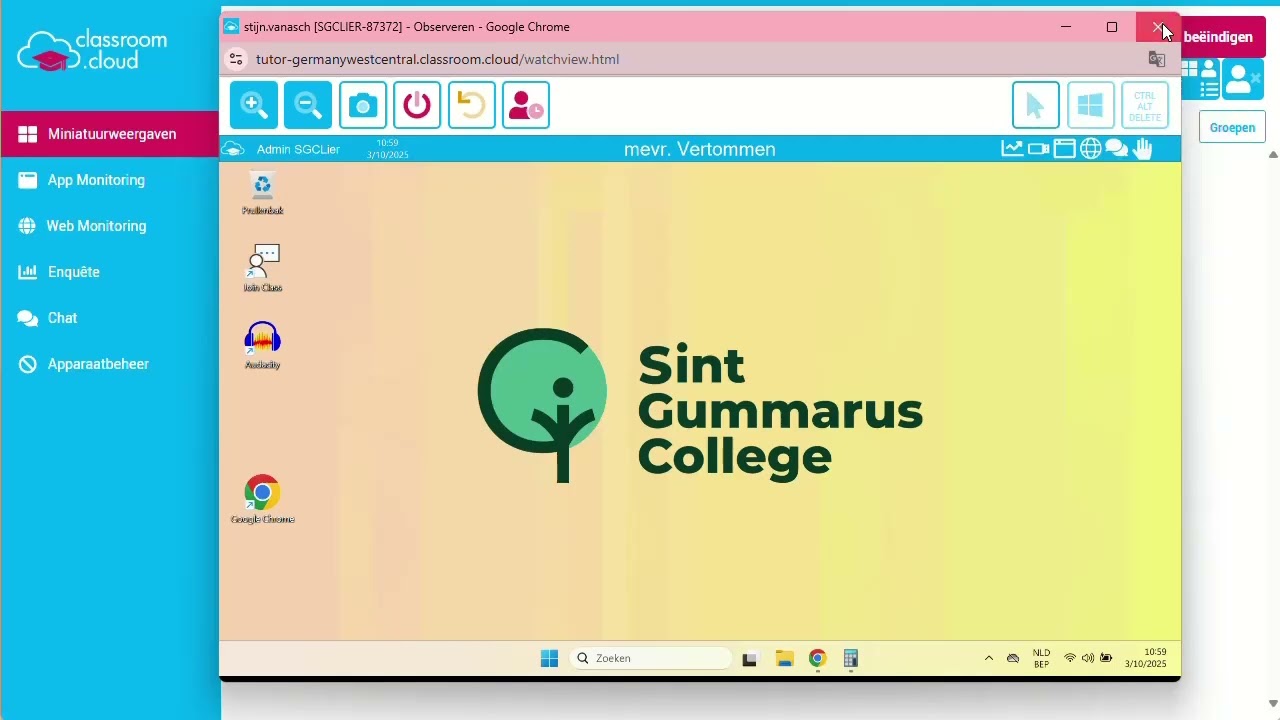Click the battery tray icon
This screenshot has width=1280, height=720.
tap(1106, 658)
